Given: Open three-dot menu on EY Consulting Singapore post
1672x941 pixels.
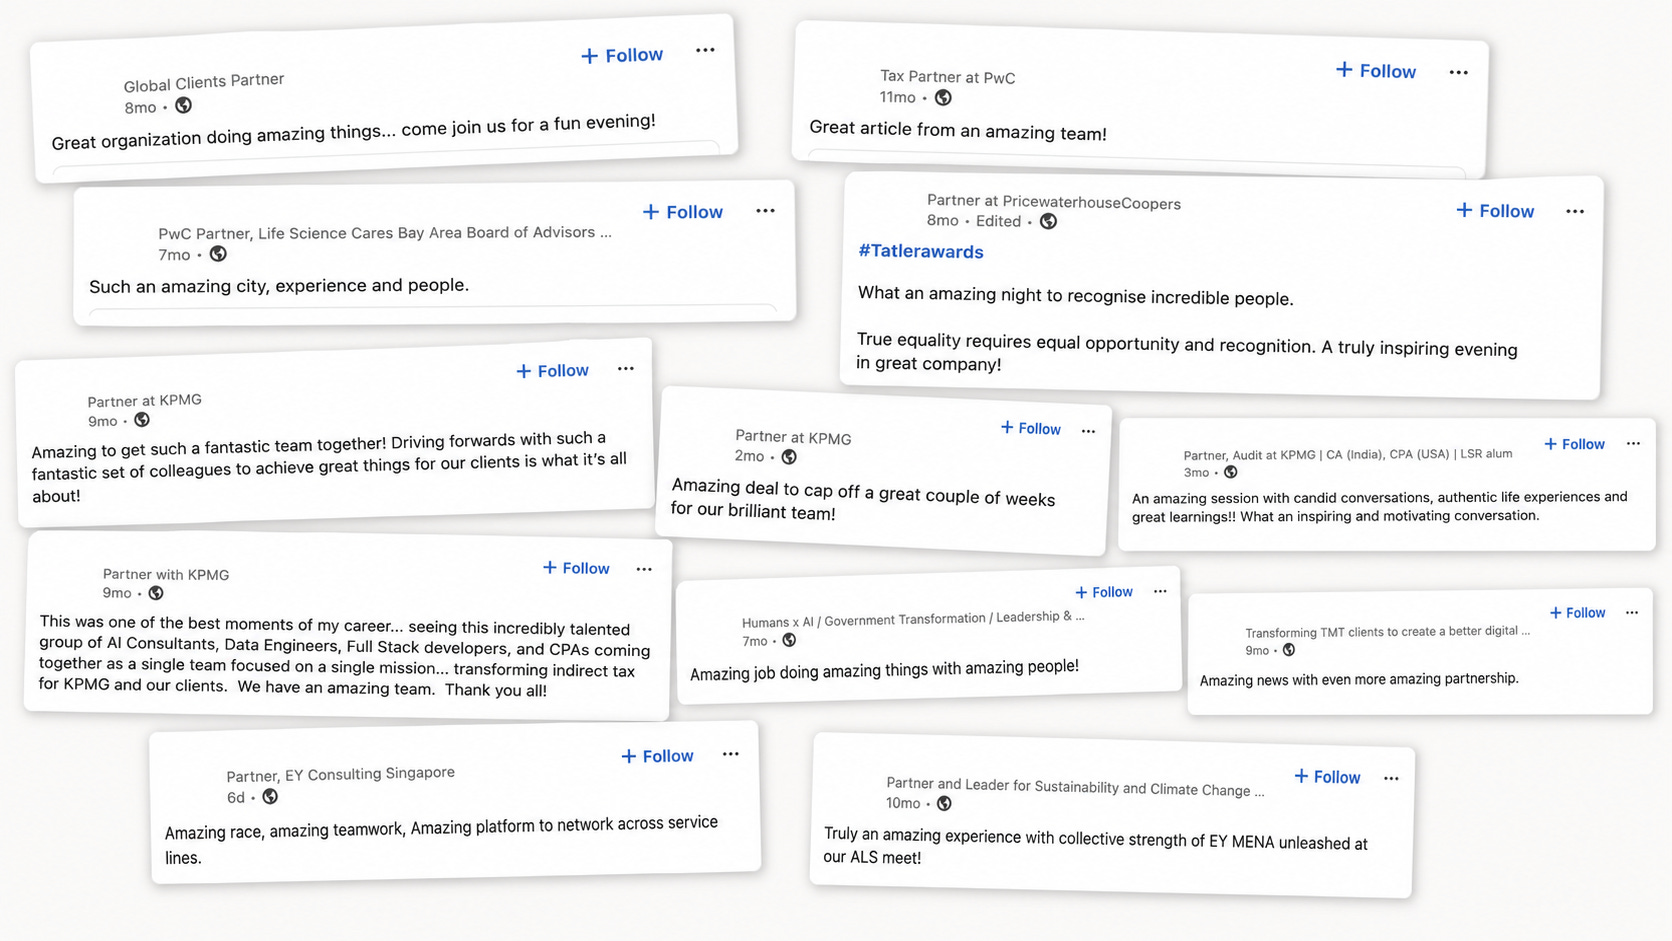Looking at the screenshot, I should click(x=731, y=754).
